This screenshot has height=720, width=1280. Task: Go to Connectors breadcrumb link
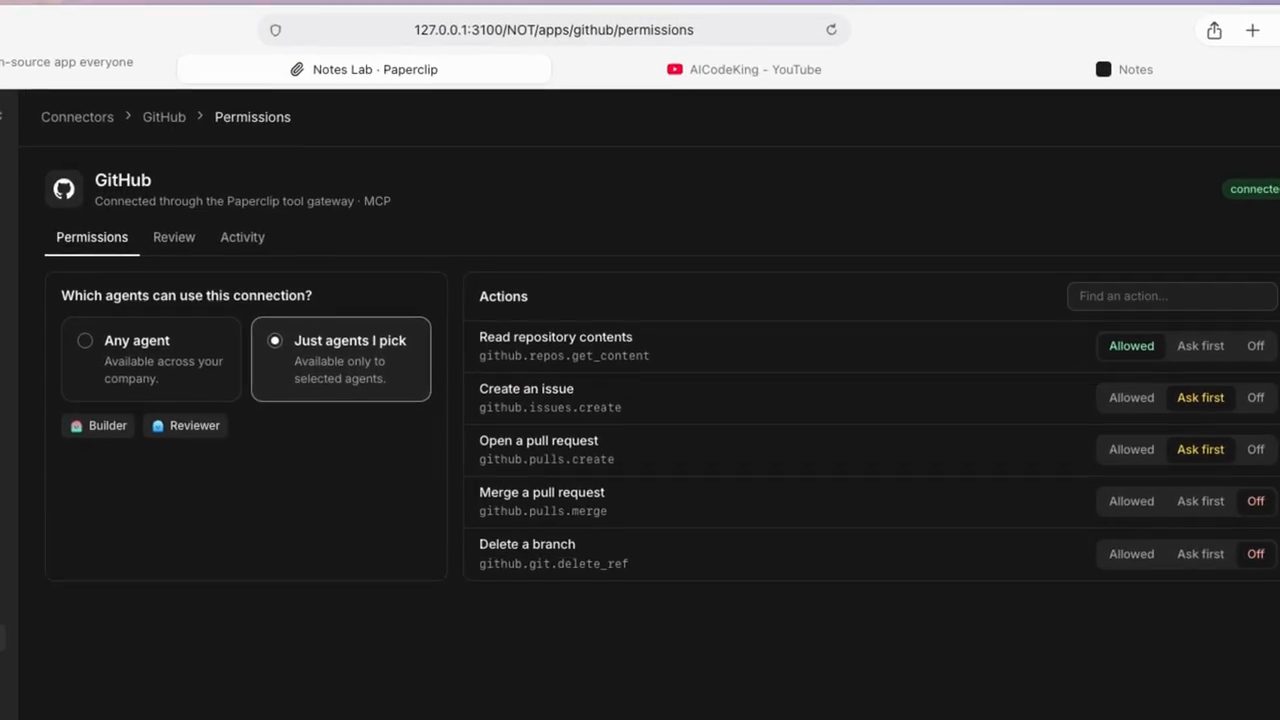tap(77, 117)
